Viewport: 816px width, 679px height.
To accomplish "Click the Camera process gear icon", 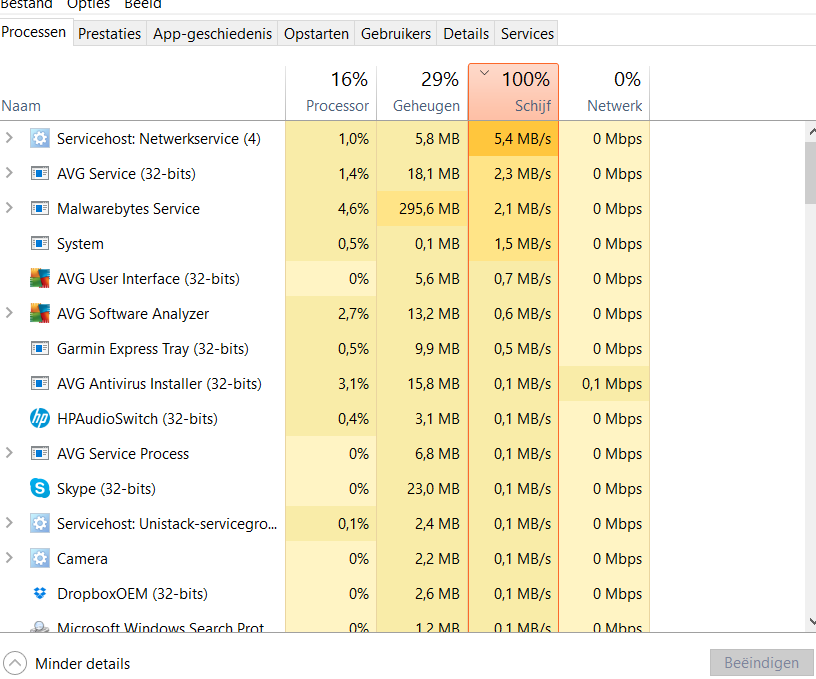I will 40,559.
